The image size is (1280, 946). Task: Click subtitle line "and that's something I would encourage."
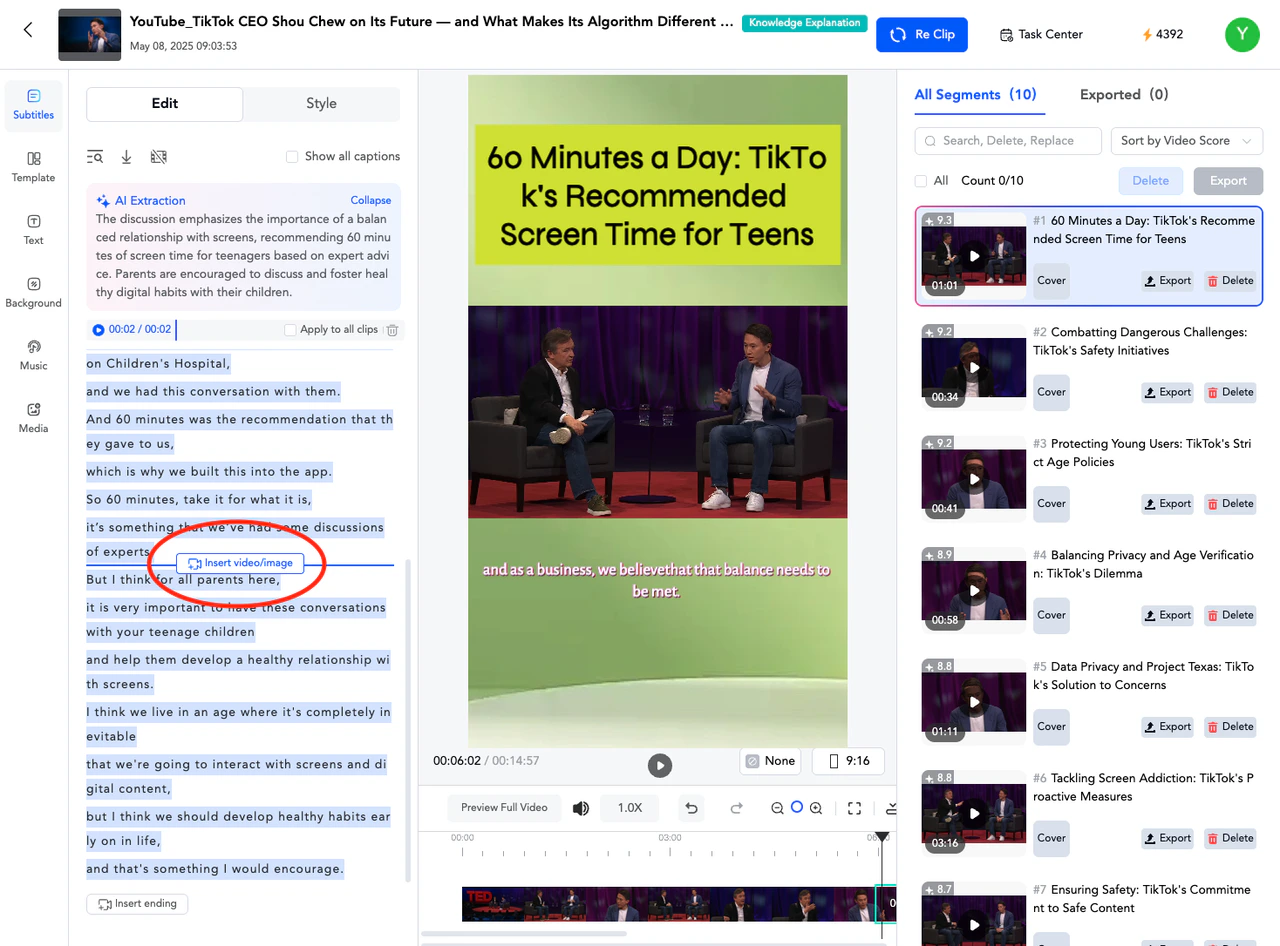[x=215, y=869]
